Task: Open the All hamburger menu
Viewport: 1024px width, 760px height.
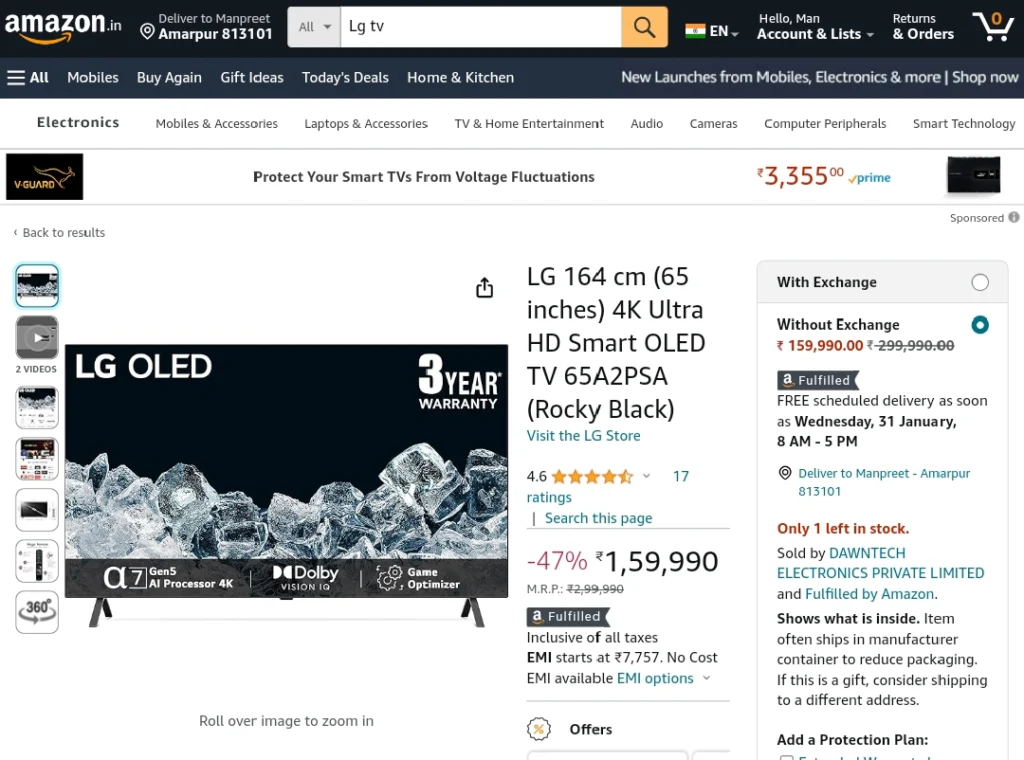Action: coord(28,78)
